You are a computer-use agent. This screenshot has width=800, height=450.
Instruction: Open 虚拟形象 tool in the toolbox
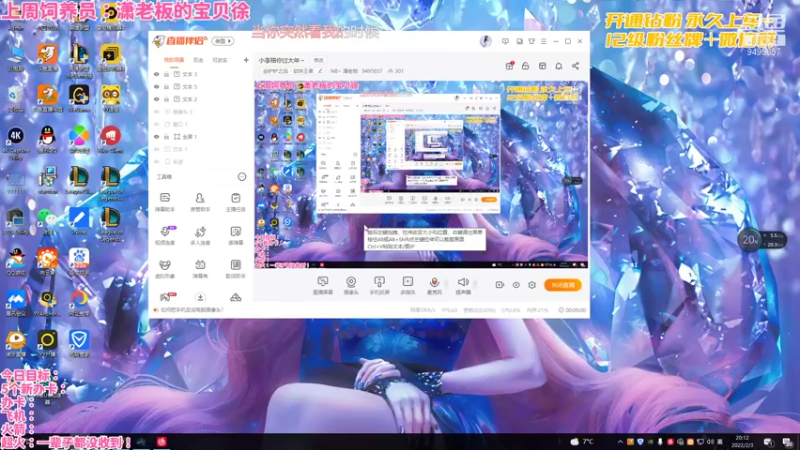point(165,269)
